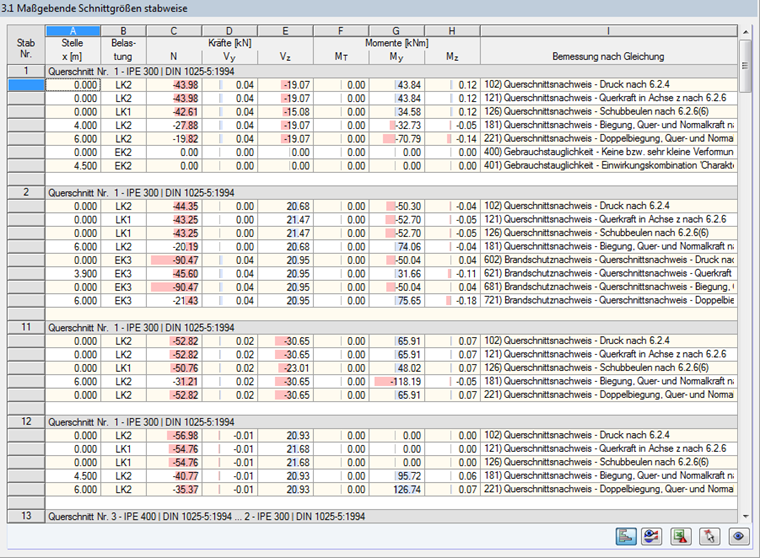This screenshot has height=558, width=760.
Task: Select the N value -42.61
Action: [174, 112]
